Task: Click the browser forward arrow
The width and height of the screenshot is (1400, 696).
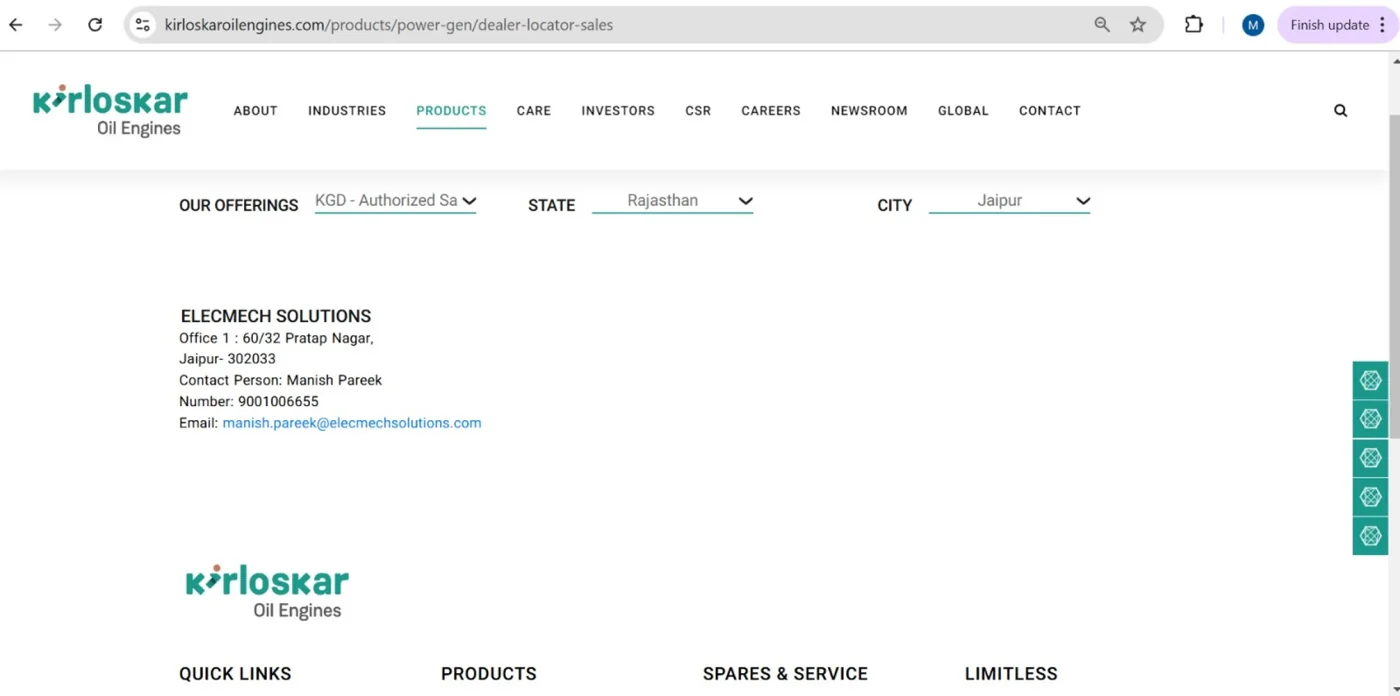Action: coord(55,25)
